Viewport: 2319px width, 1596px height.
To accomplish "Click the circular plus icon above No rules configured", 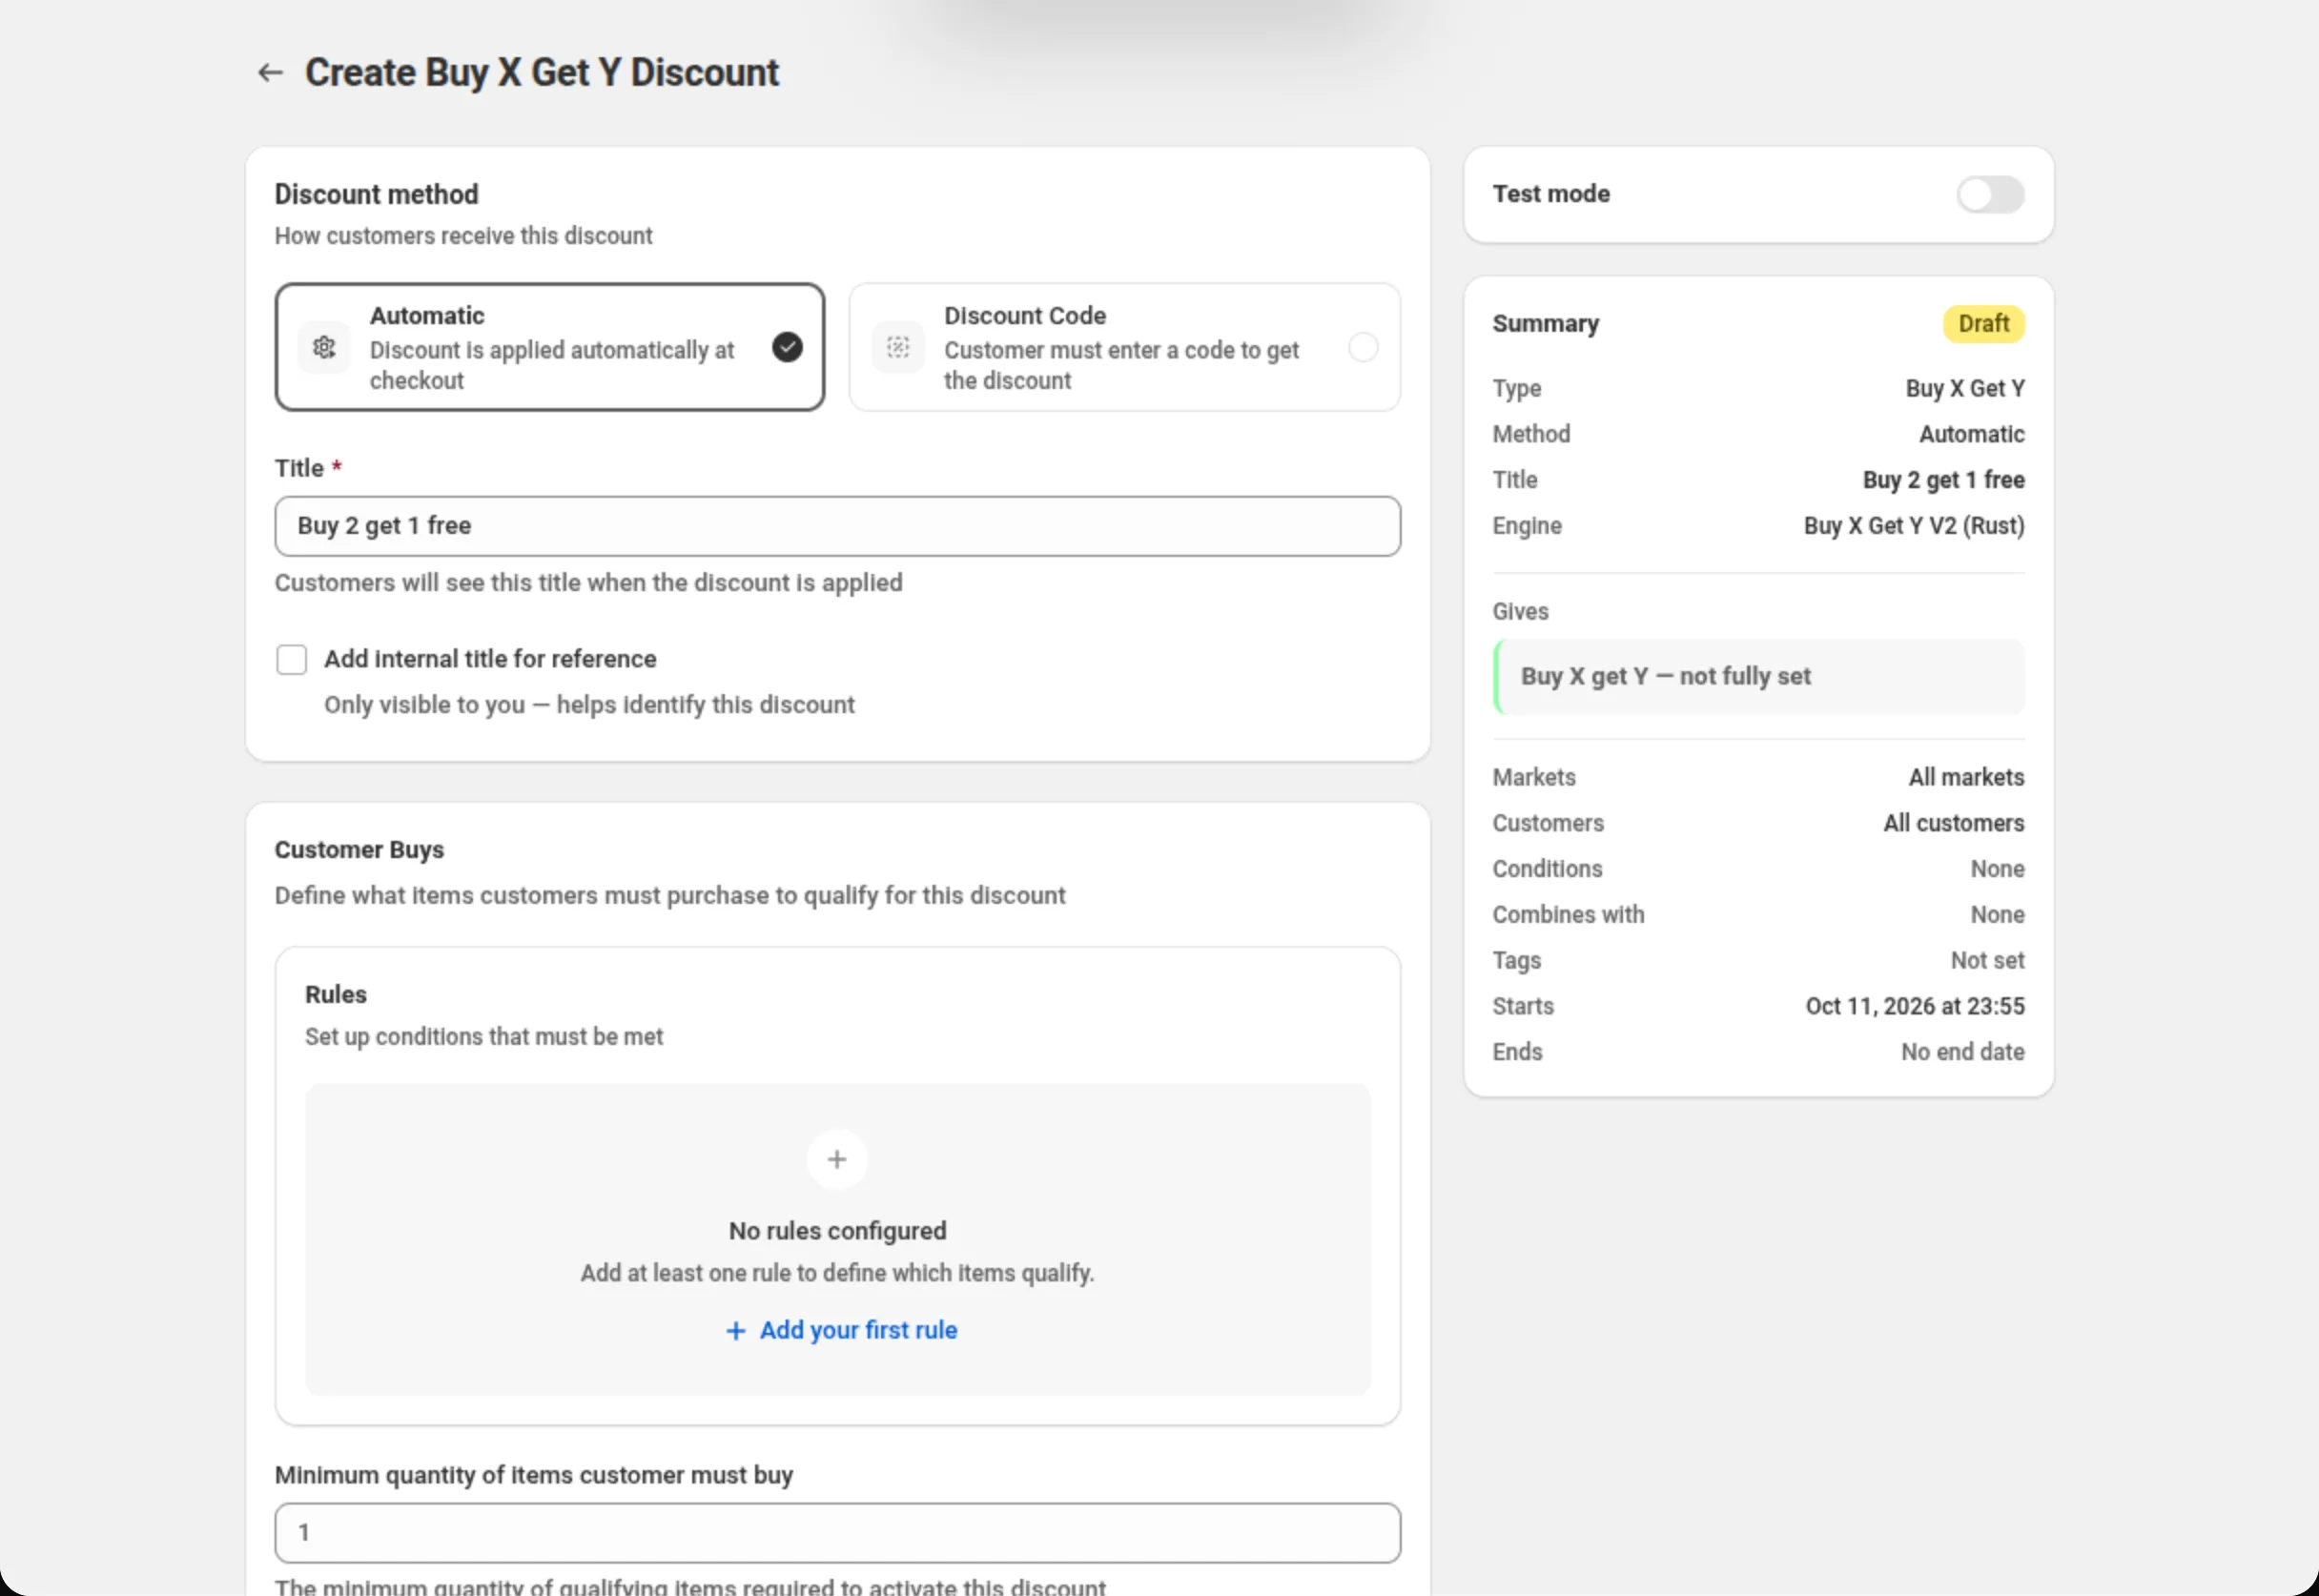I will 837,1159.
